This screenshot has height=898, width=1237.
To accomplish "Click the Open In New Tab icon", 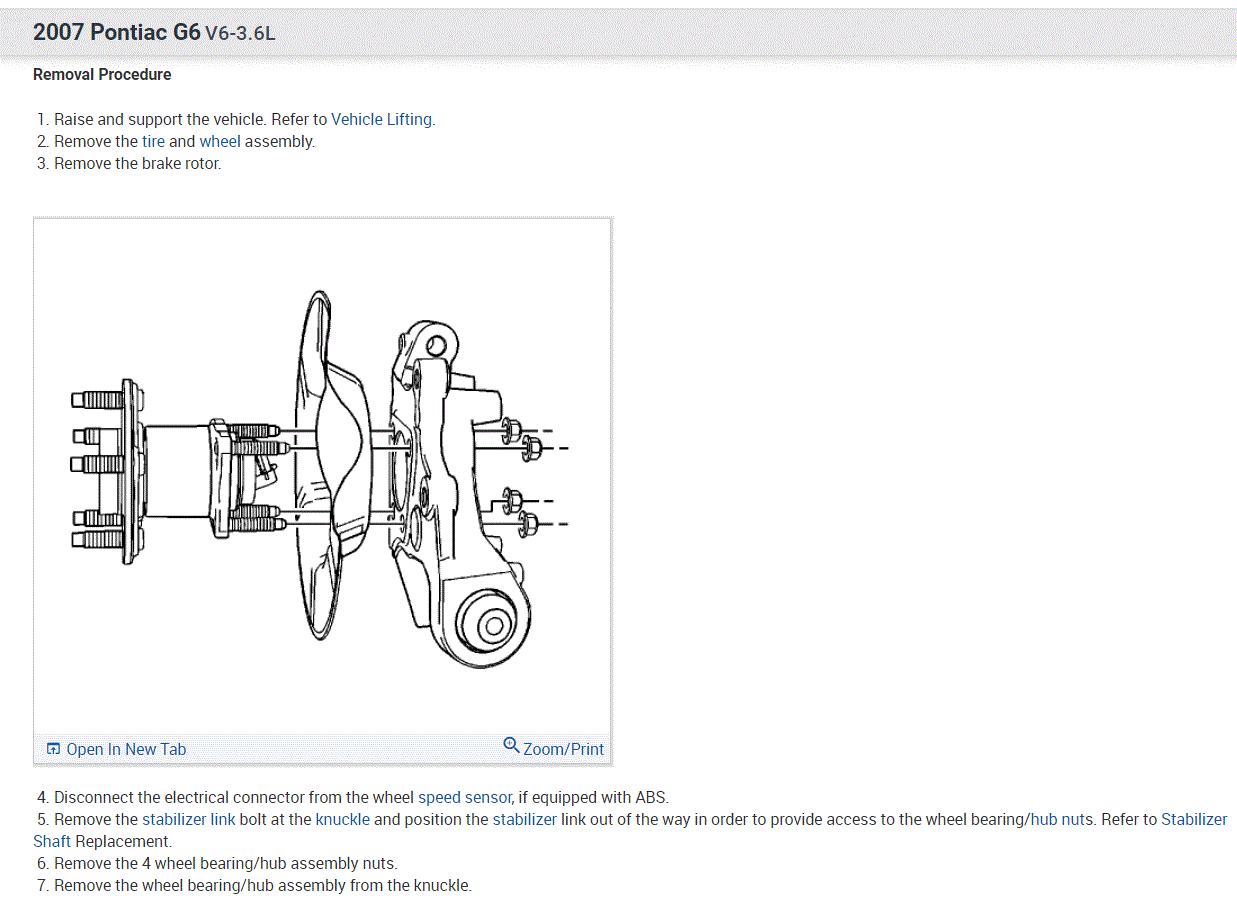I will (x=54, y=749).
